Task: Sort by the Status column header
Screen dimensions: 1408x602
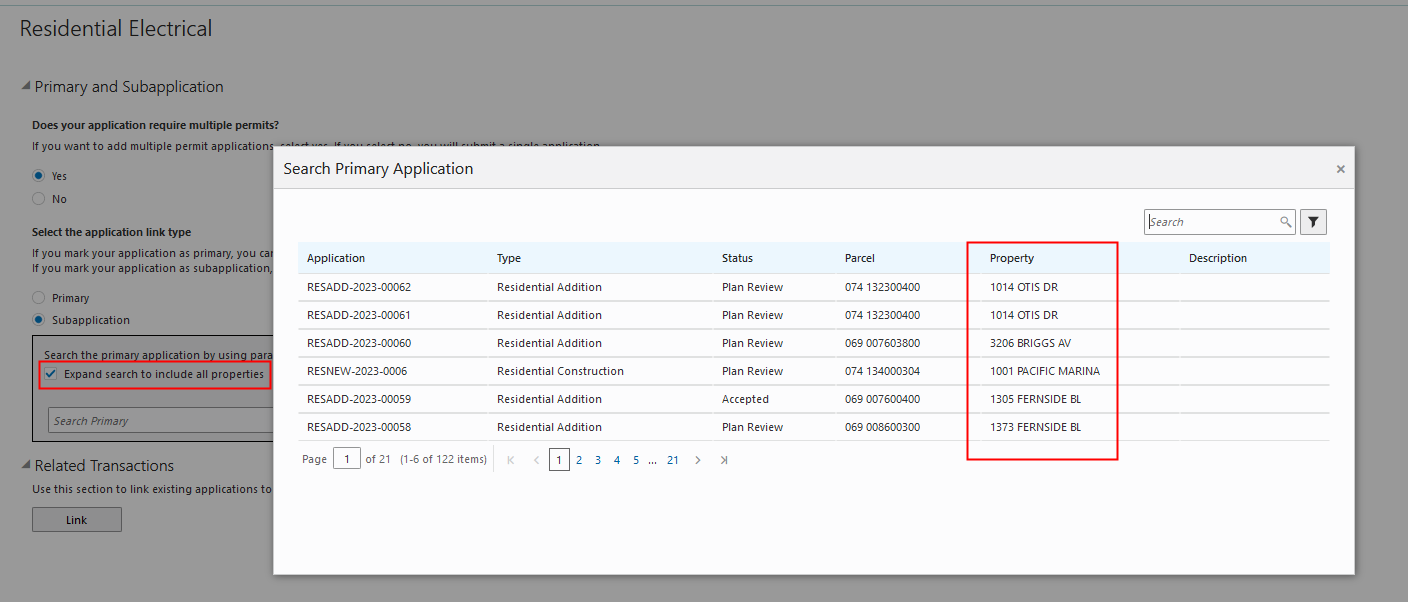Action: 737,258
